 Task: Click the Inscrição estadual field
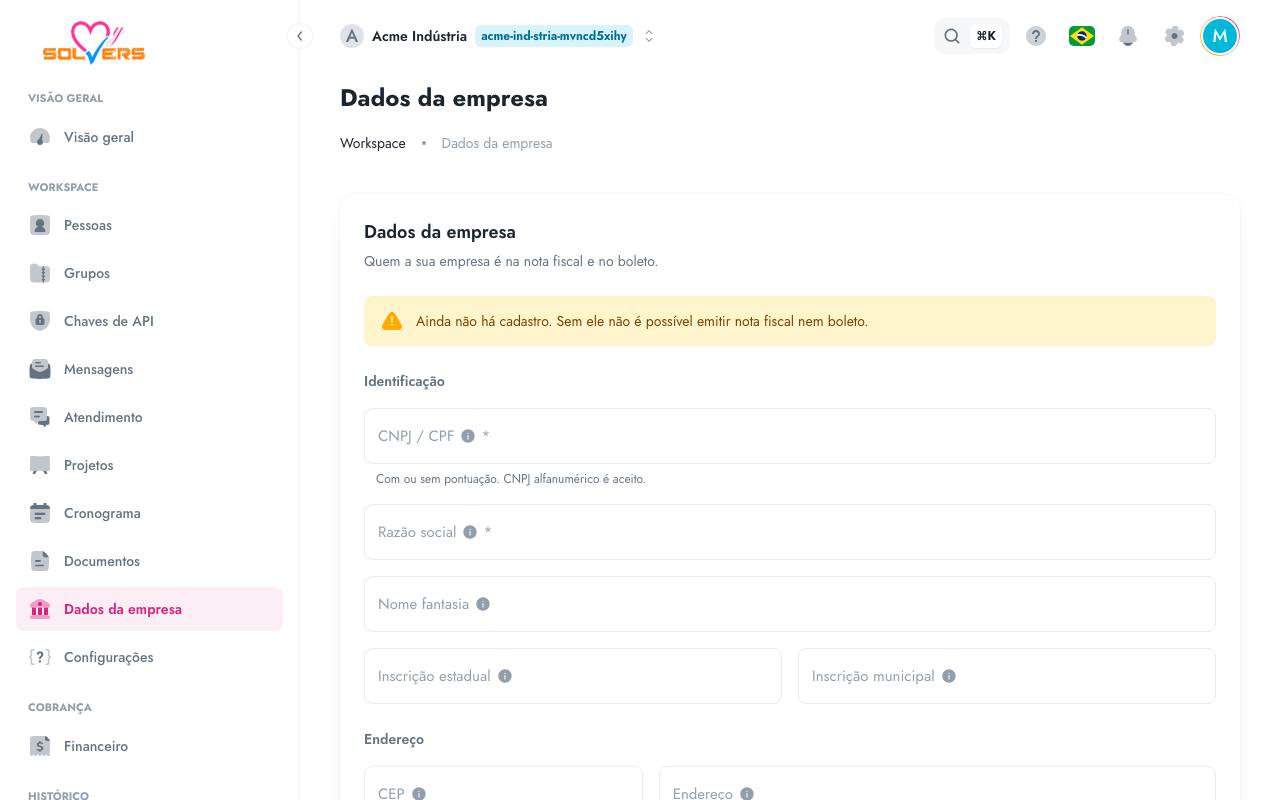(x=573, y=676)
